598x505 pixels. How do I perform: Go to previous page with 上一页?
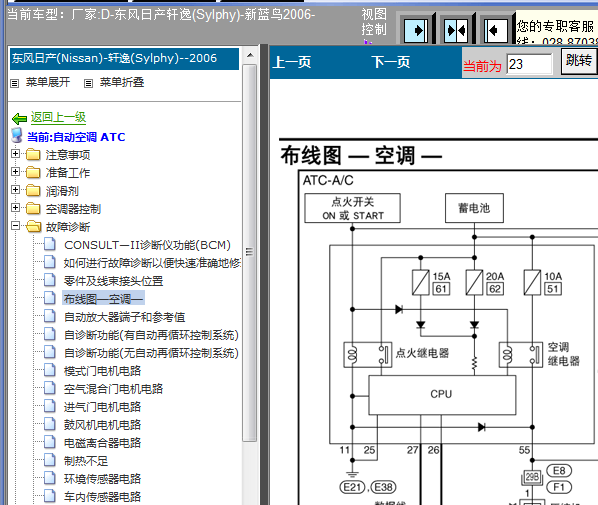(292, 62)
